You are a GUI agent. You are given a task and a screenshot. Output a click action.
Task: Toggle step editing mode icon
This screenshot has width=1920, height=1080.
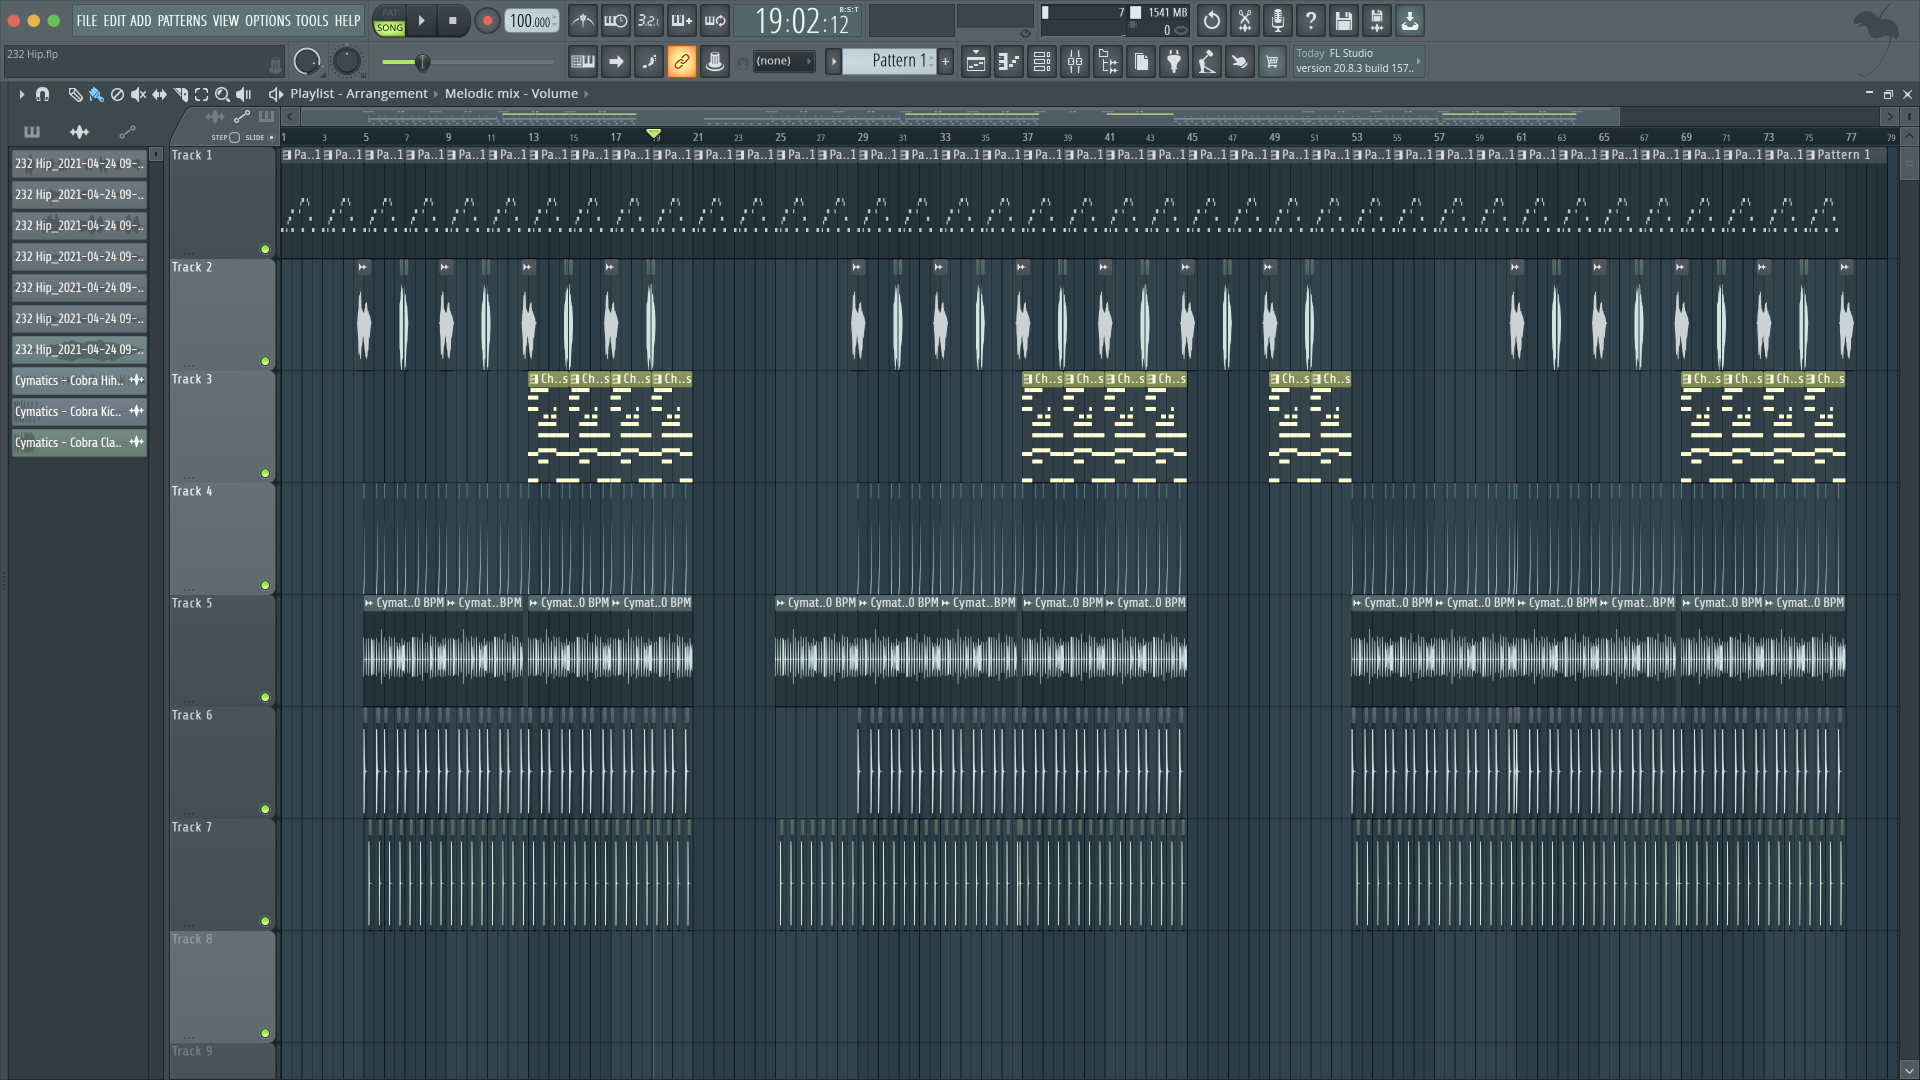click(x=649, y=62)
